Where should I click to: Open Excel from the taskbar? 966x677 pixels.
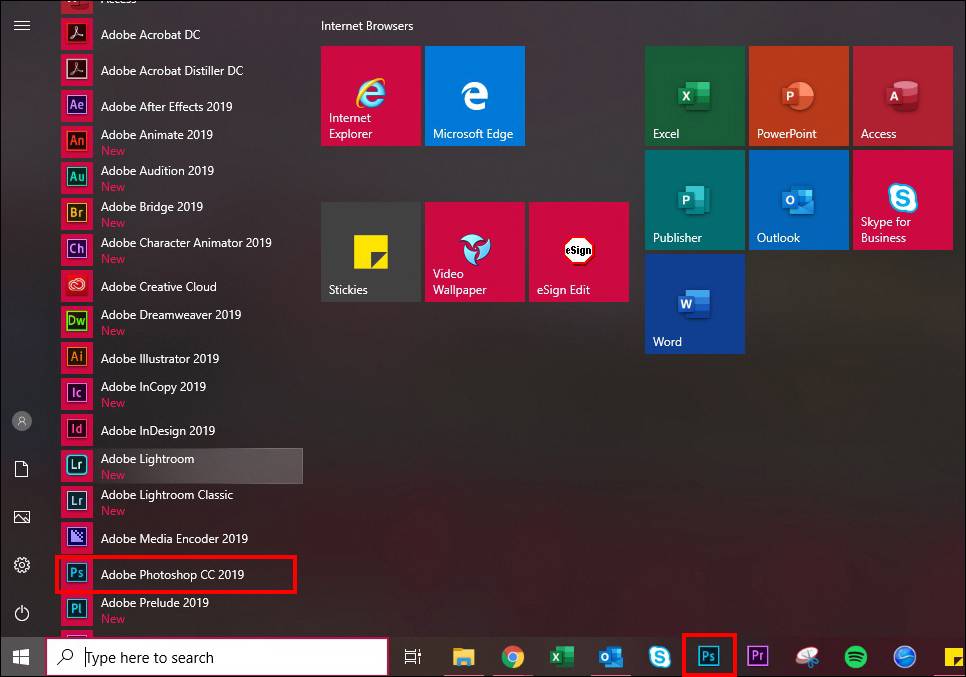562,657
